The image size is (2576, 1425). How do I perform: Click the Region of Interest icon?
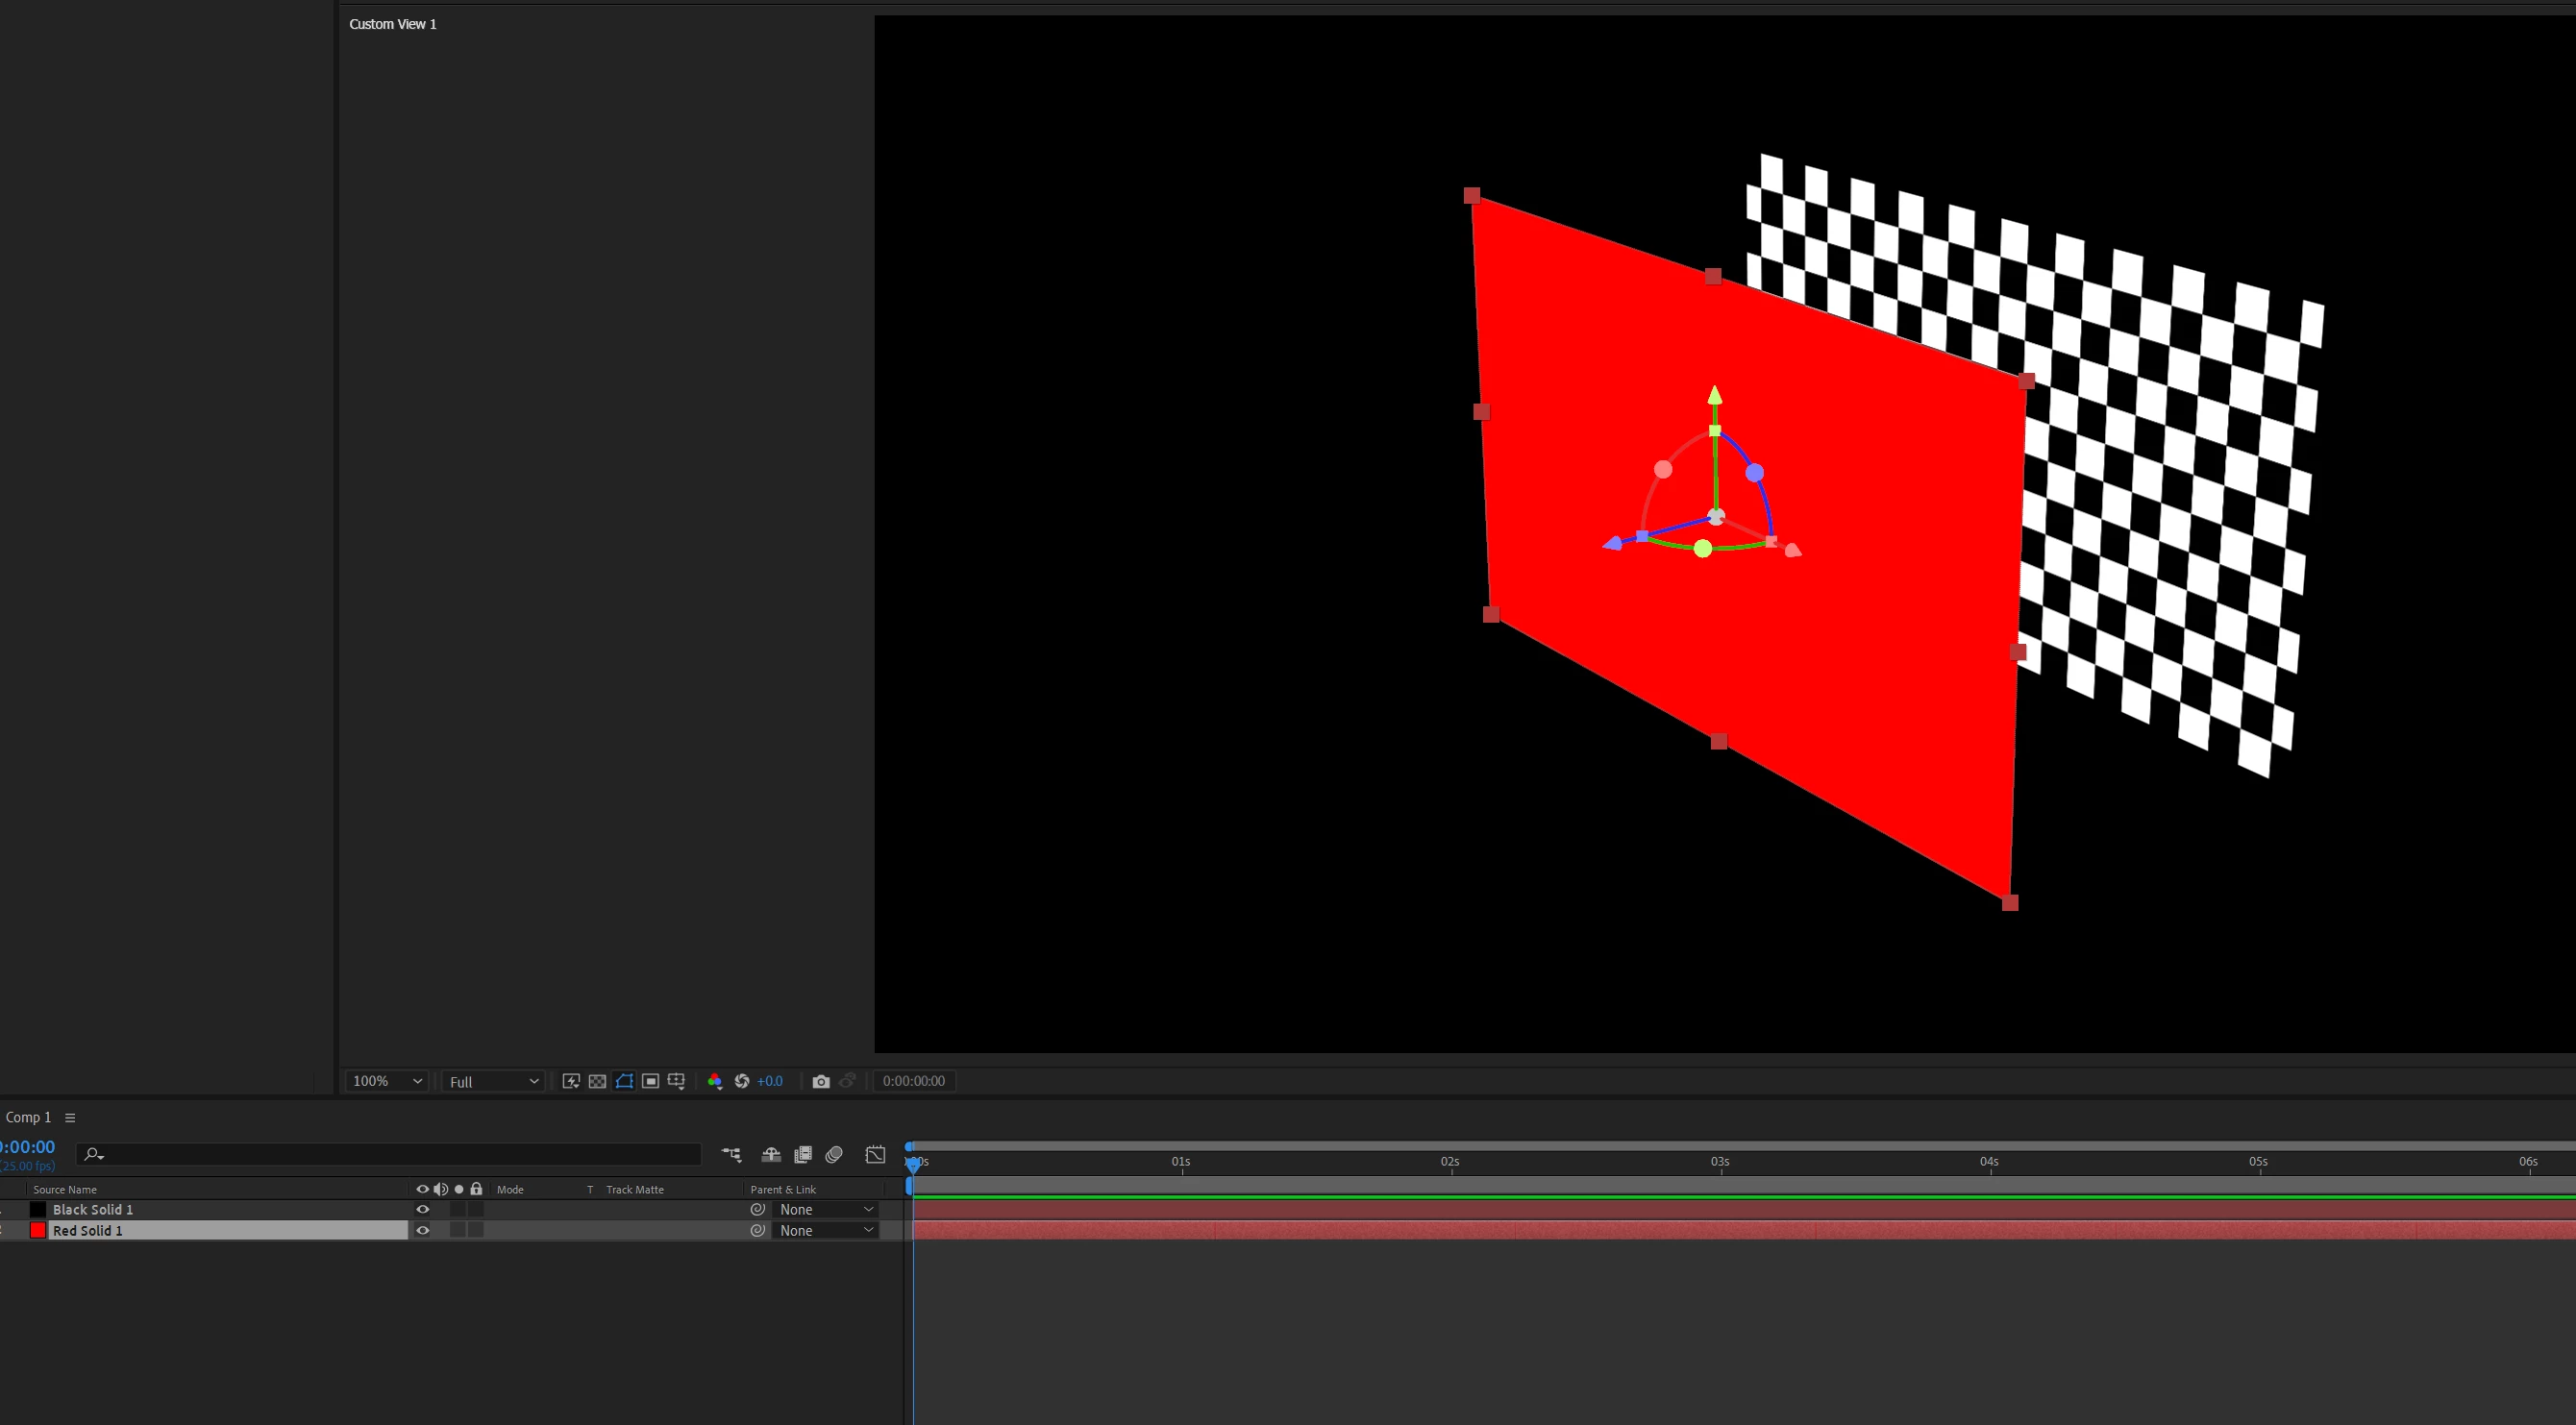point(650,1081)
